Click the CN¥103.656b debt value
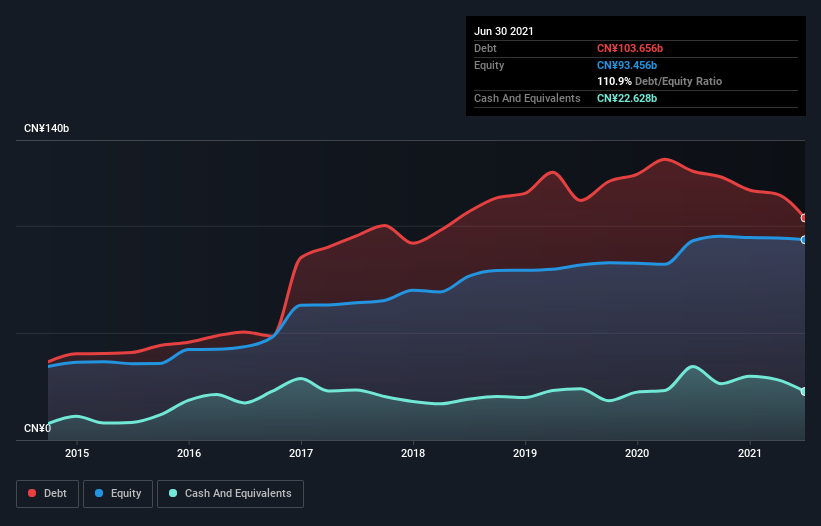Screen dimensions: 821x526 click(x=630, y=48)
